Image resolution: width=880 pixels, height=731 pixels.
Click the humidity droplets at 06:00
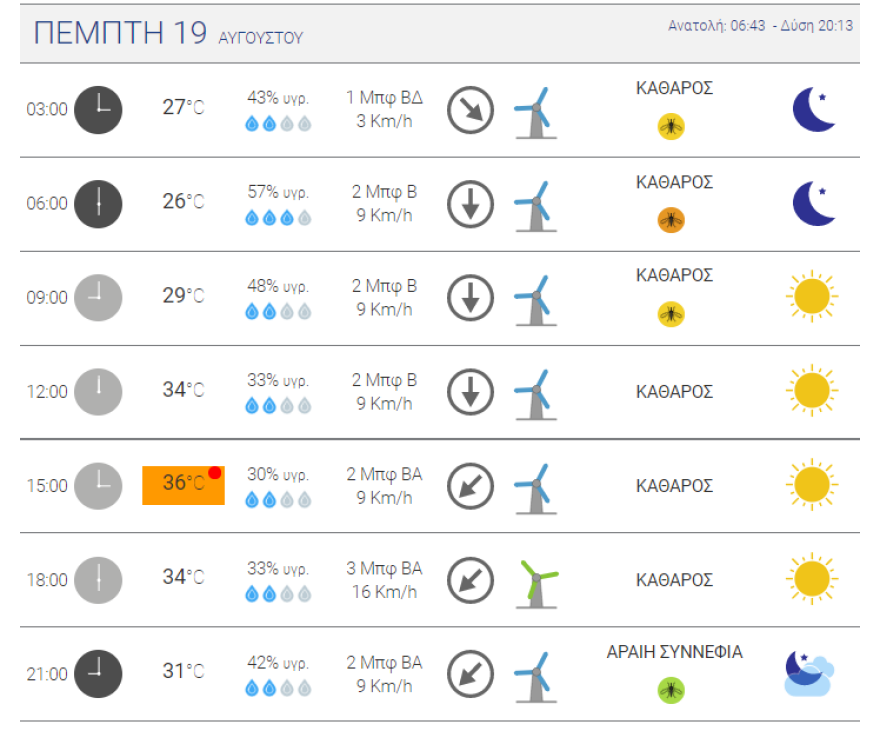pyautogui.click(x=278, y=218)
